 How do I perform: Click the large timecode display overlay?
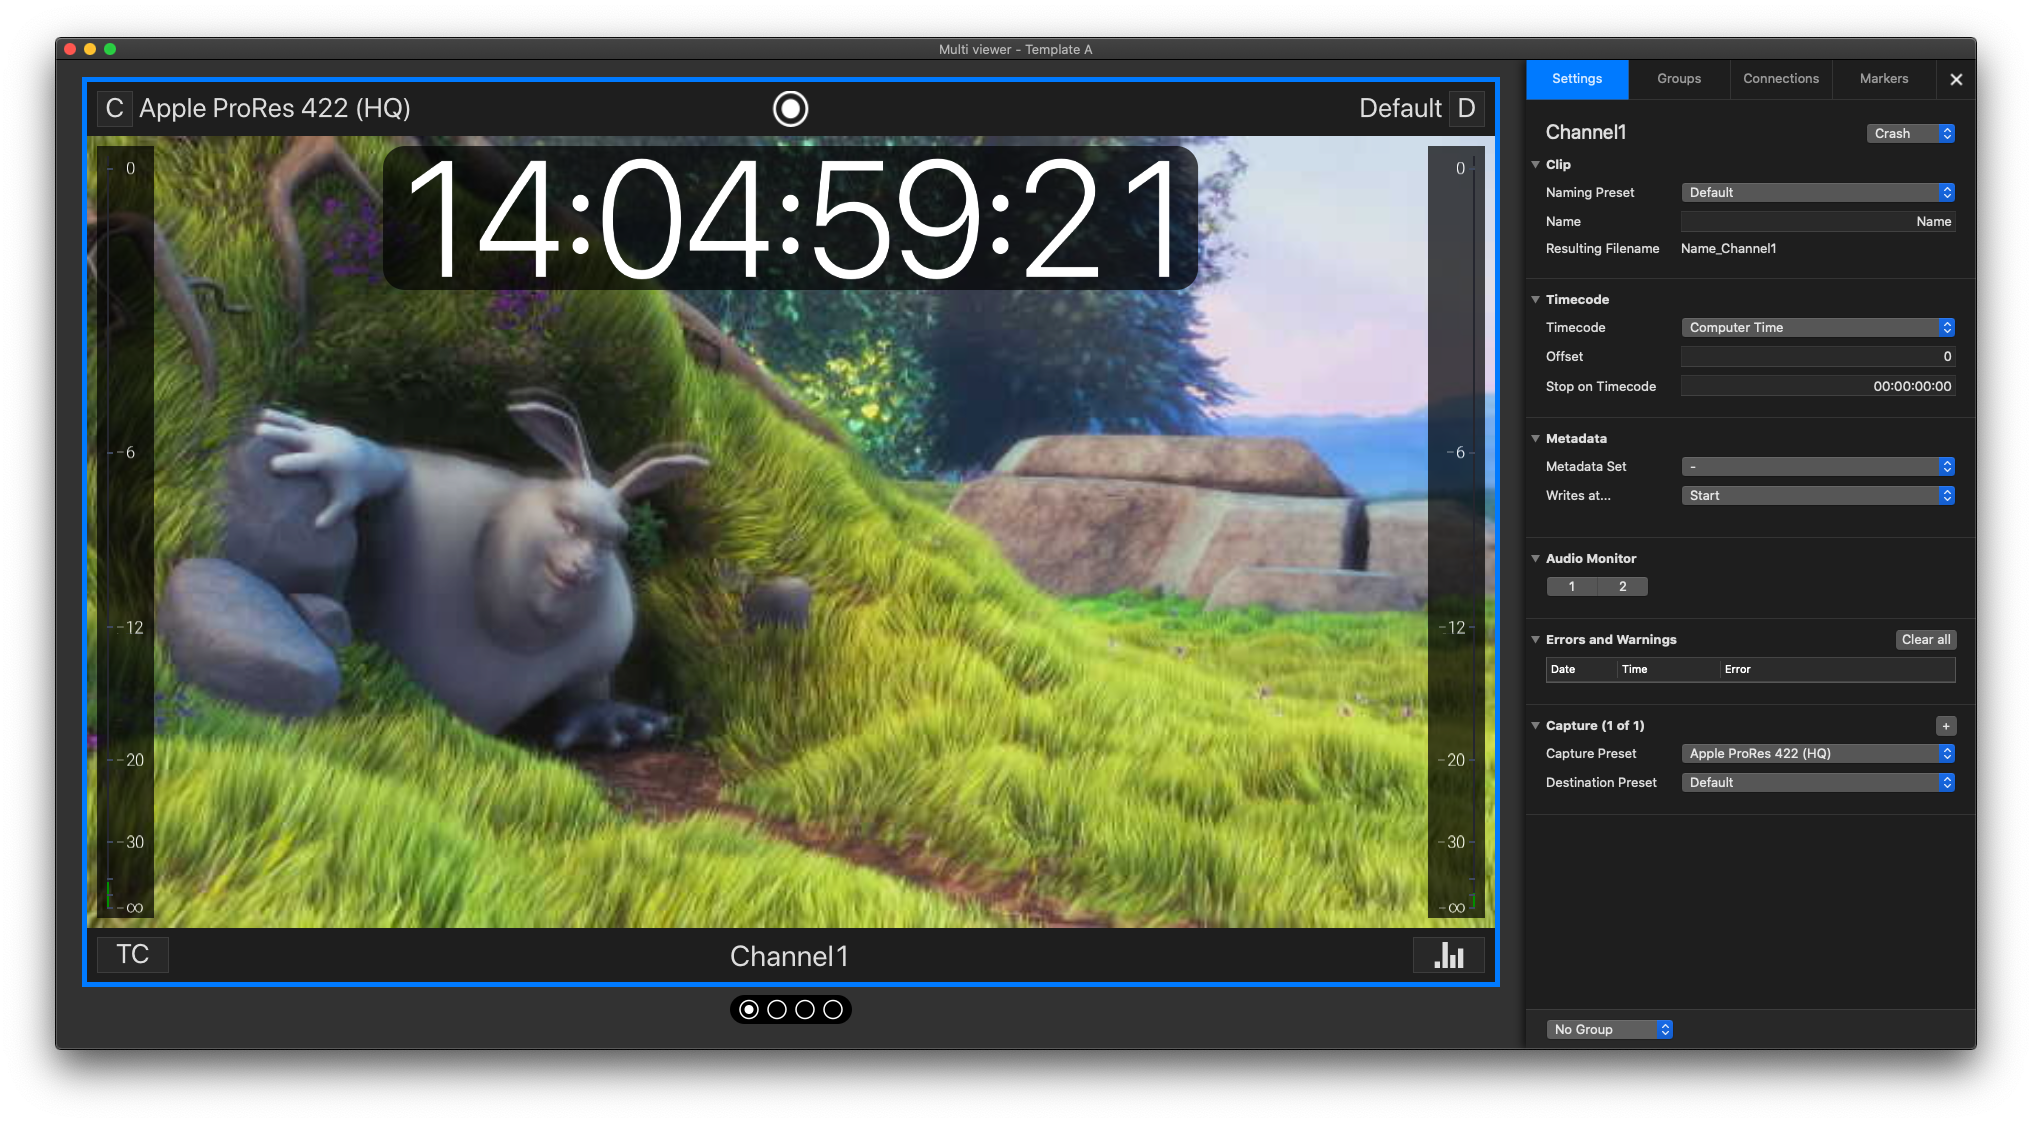pyautogui.click(x=790, y=218)
